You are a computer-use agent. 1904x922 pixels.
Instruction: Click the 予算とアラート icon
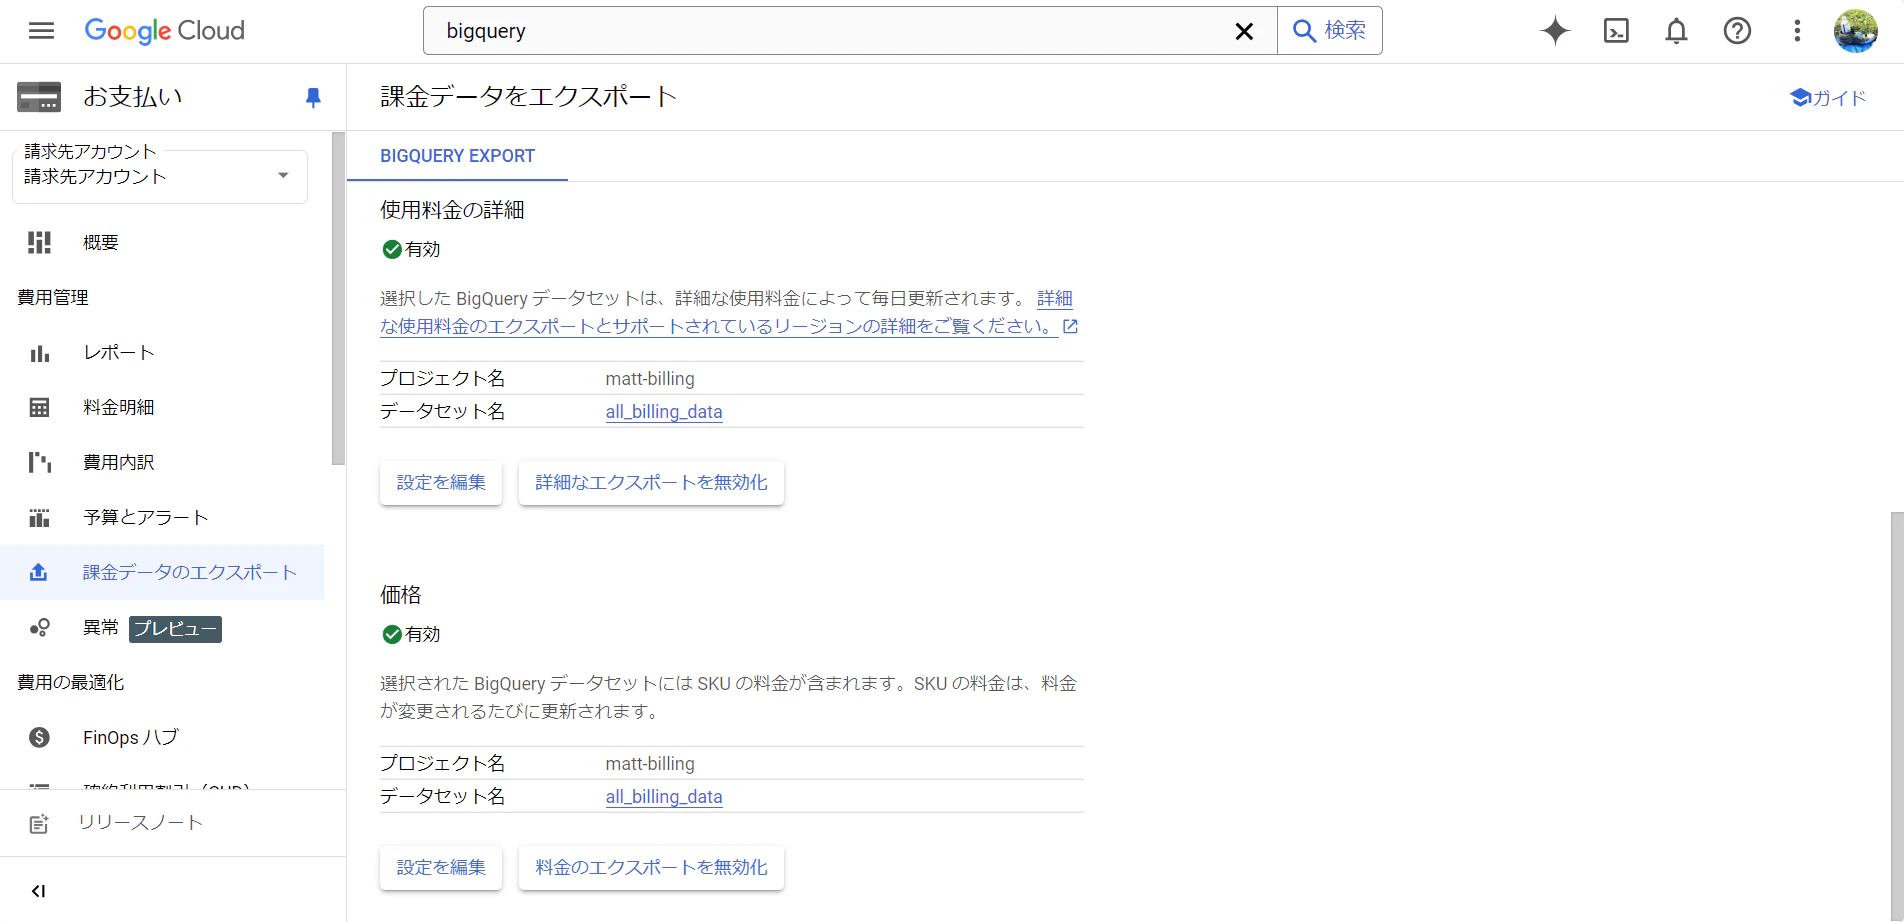pos(39,517)
